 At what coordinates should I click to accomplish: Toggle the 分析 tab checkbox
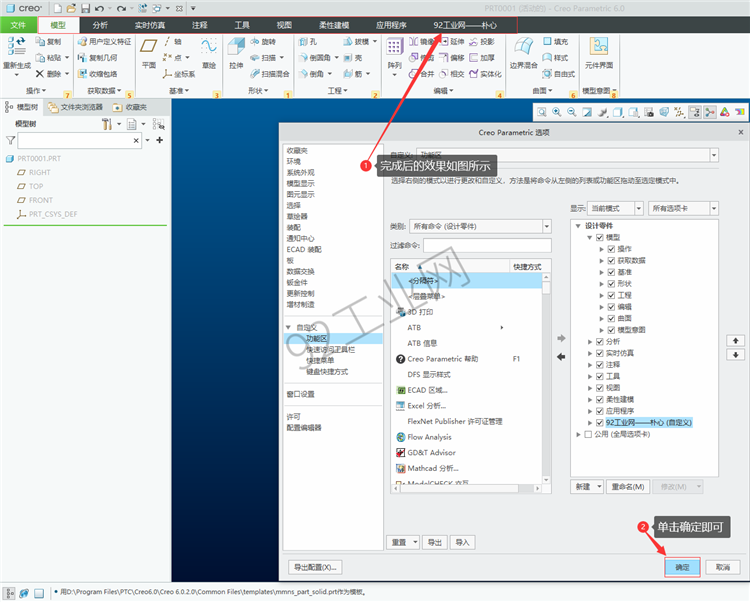[x=599, y=341]
